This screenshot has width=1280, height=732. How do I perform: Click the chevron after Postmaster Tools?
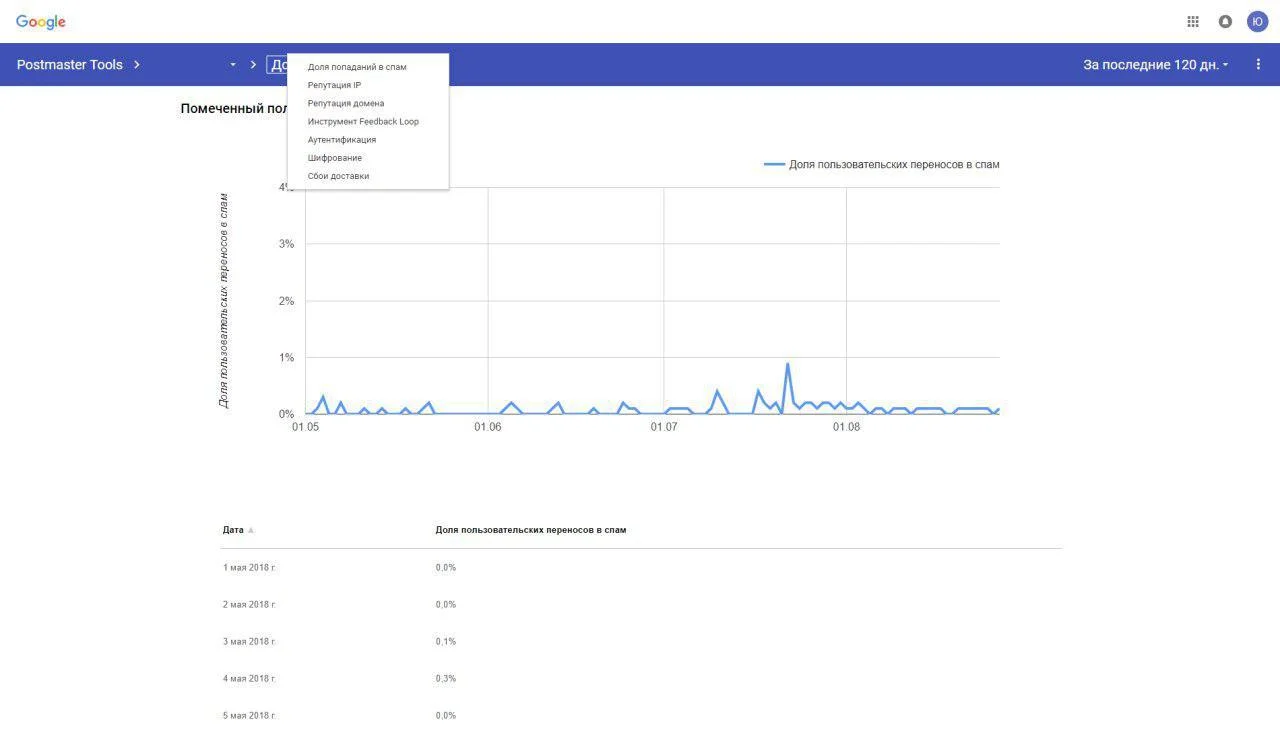click(137, 65)
